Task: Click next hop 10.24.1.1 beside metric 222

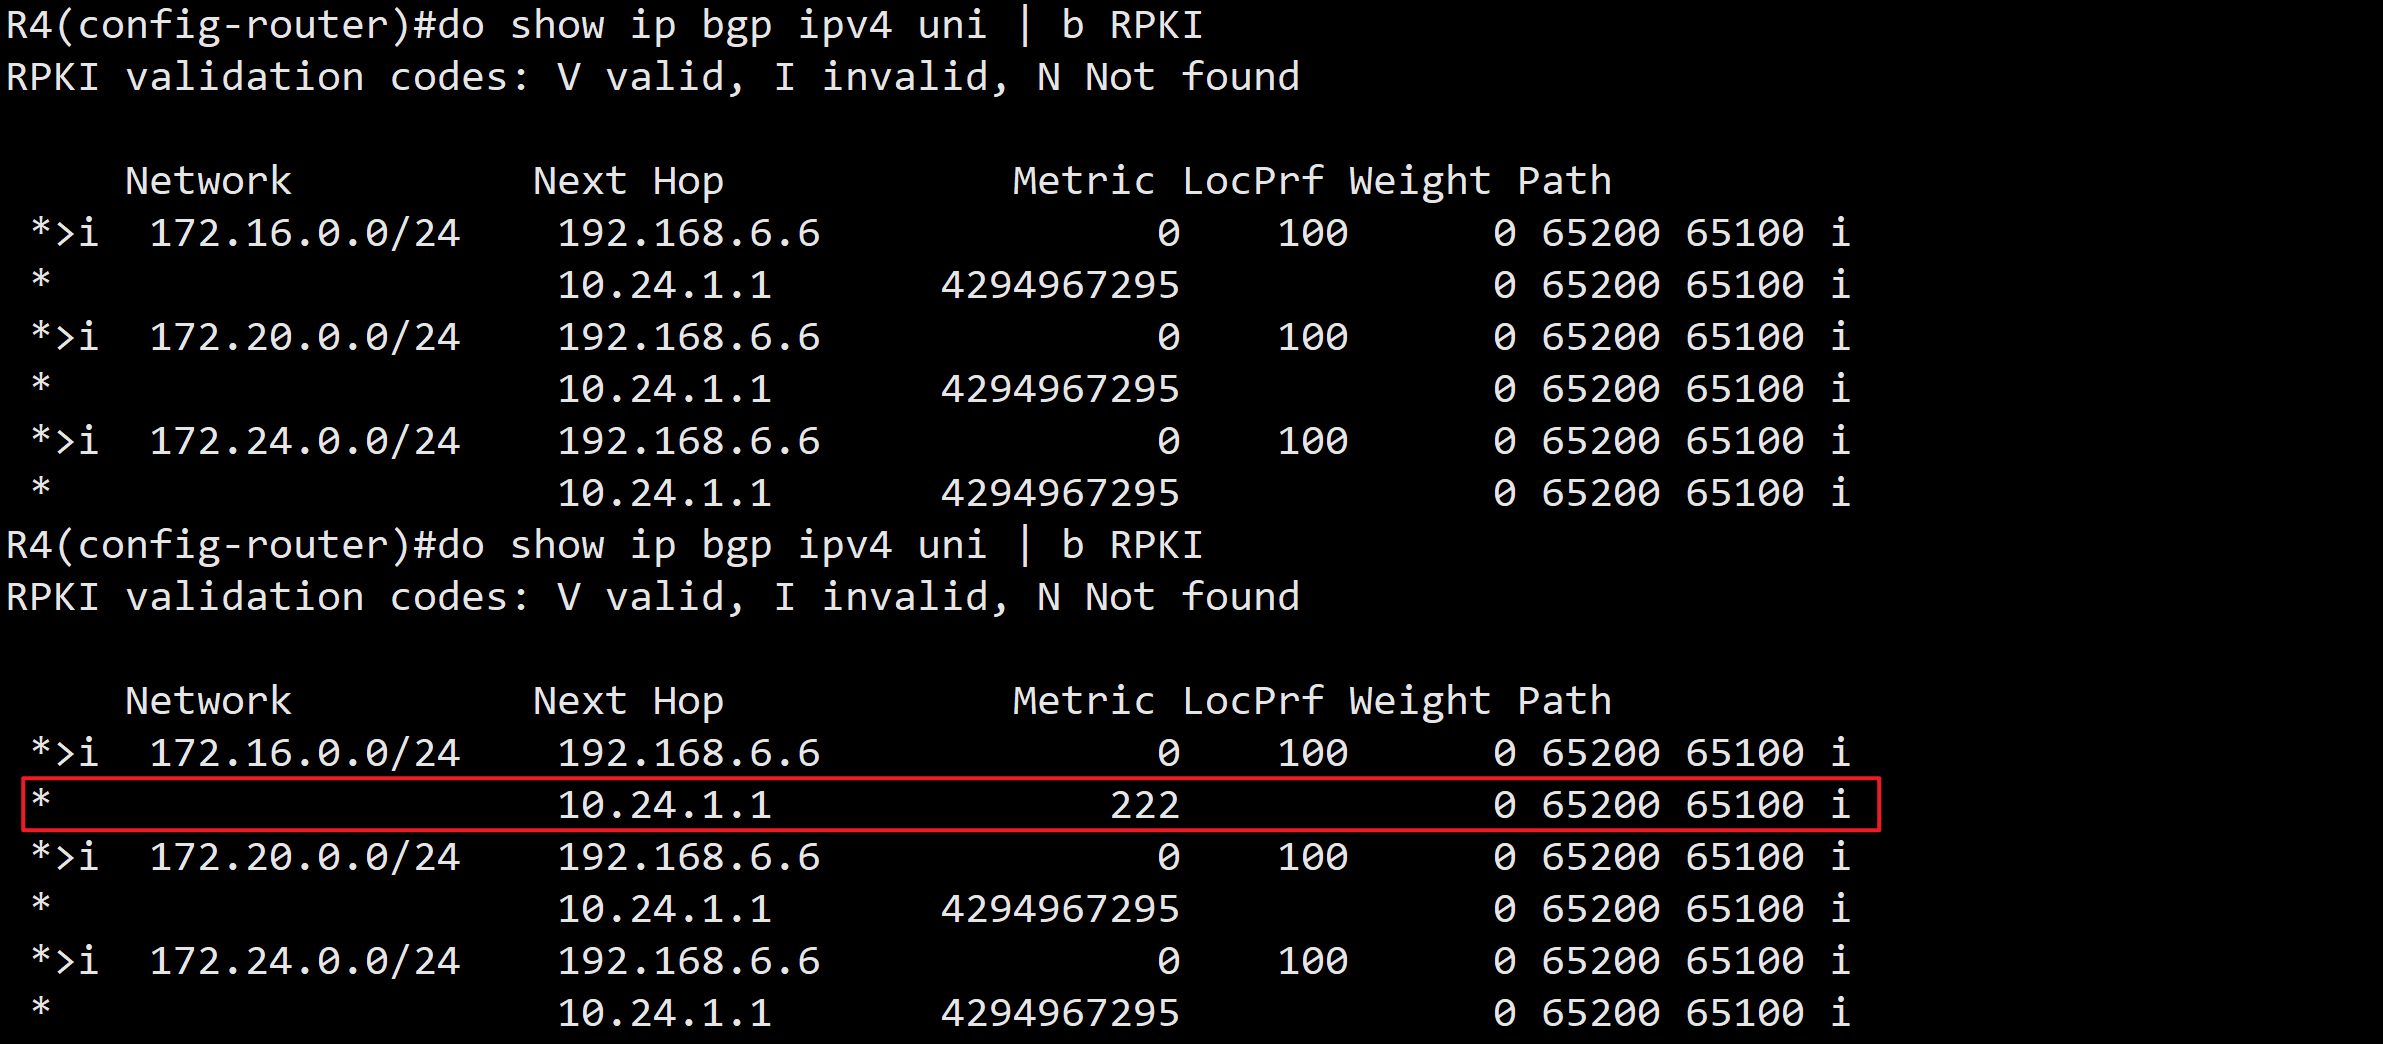Action: pos(665,805)
